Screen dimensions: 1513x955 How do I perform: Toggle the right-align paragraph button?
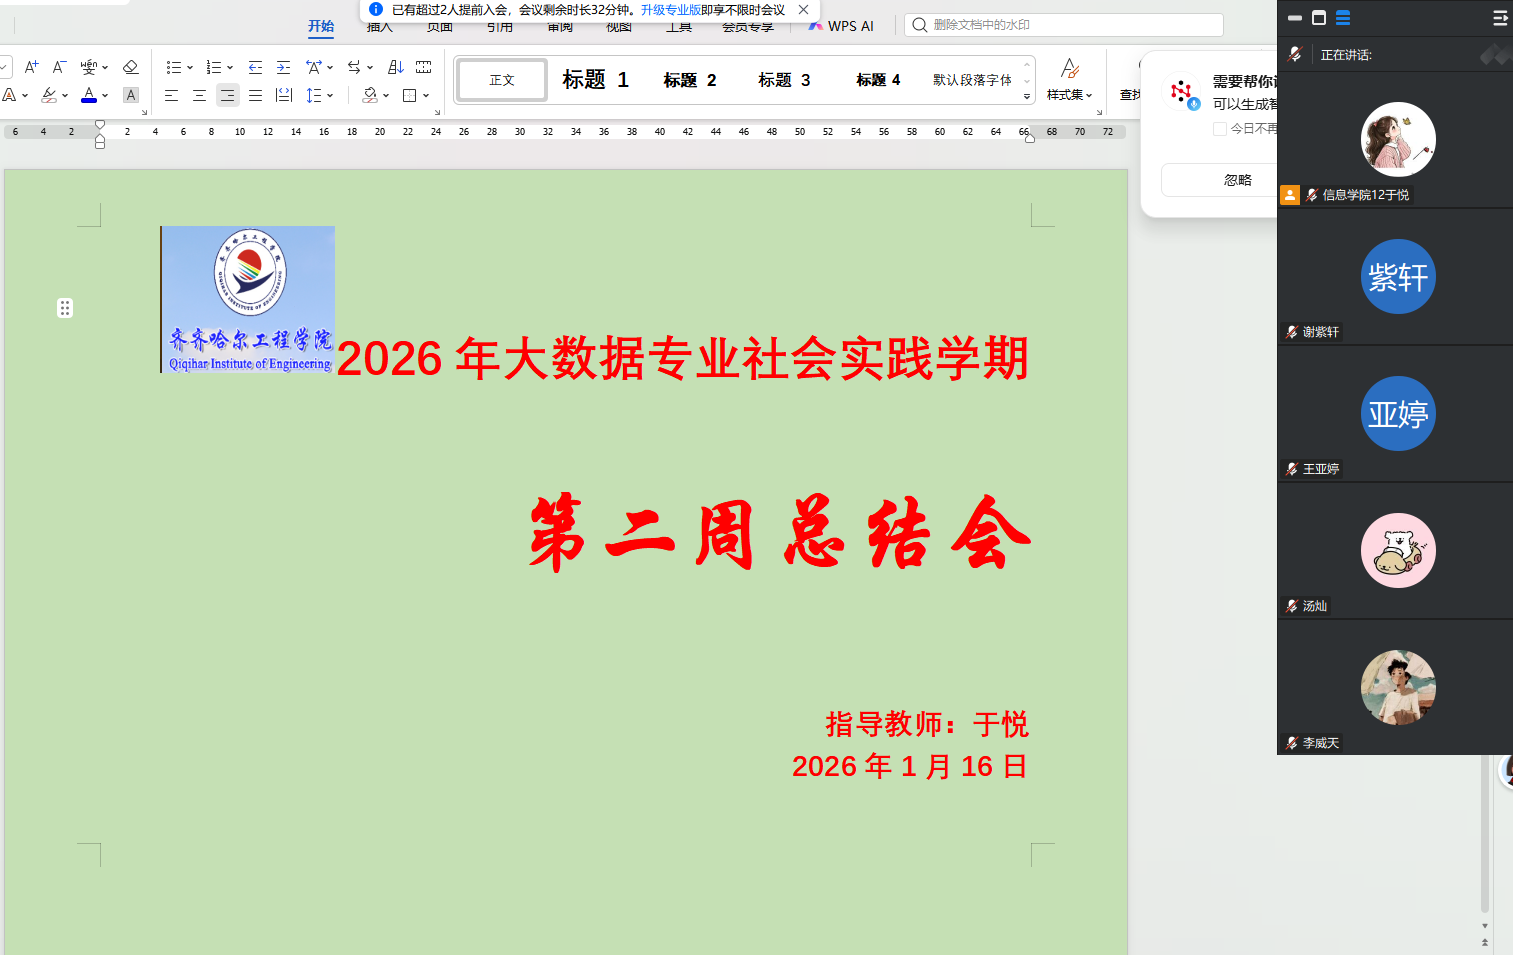point(227,95)
